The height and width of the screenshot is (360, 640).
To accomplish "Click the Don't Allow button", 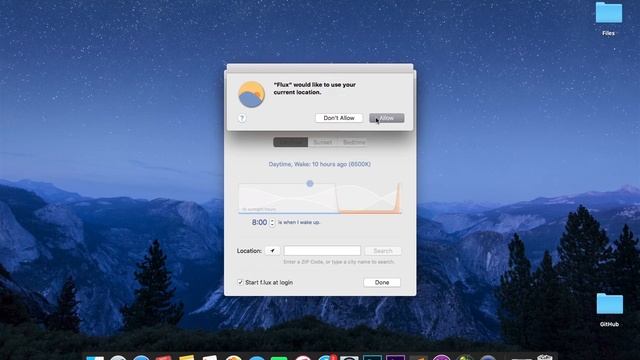I will [339, 118].
